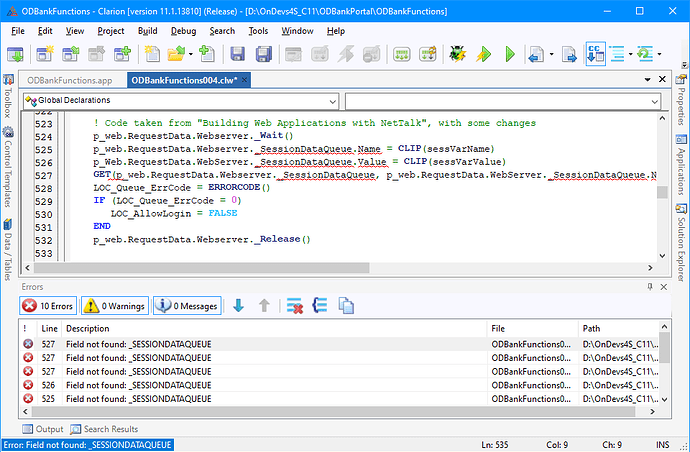Toggle the 10 Errors filter

[x=48, y=306]
